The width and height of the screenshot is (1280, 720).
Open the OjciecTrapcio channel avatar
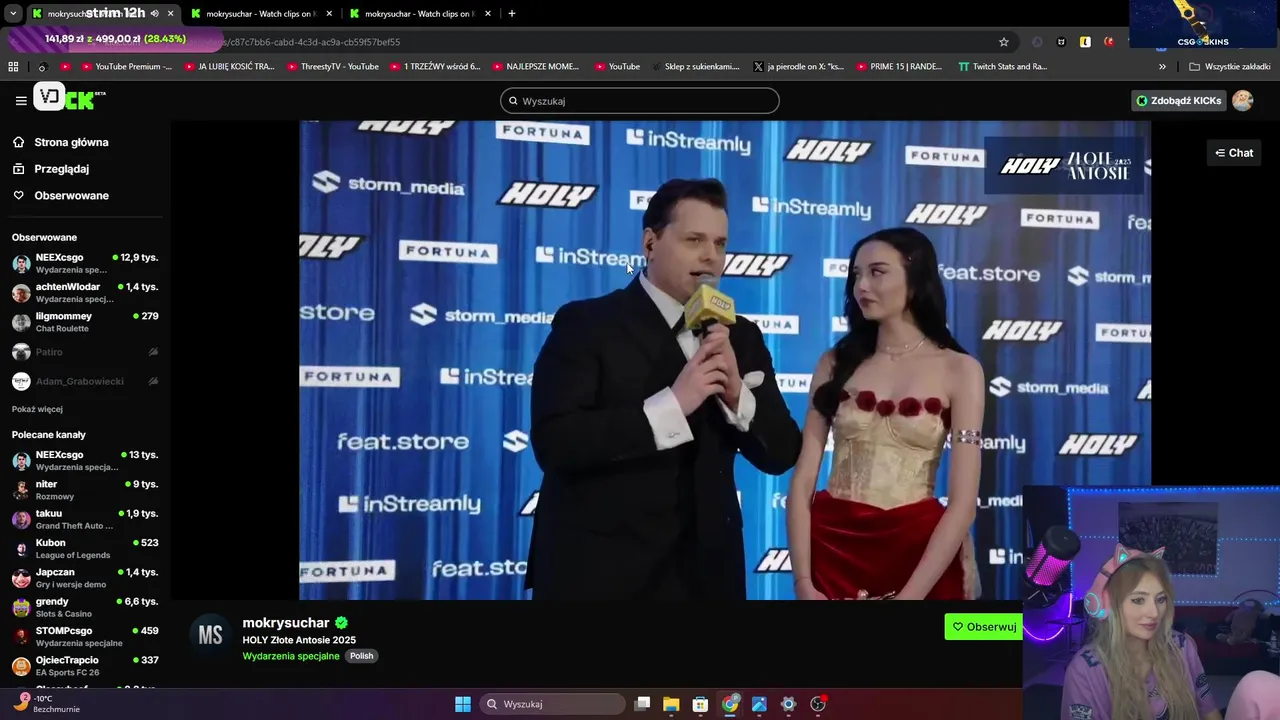click(21, 666)
